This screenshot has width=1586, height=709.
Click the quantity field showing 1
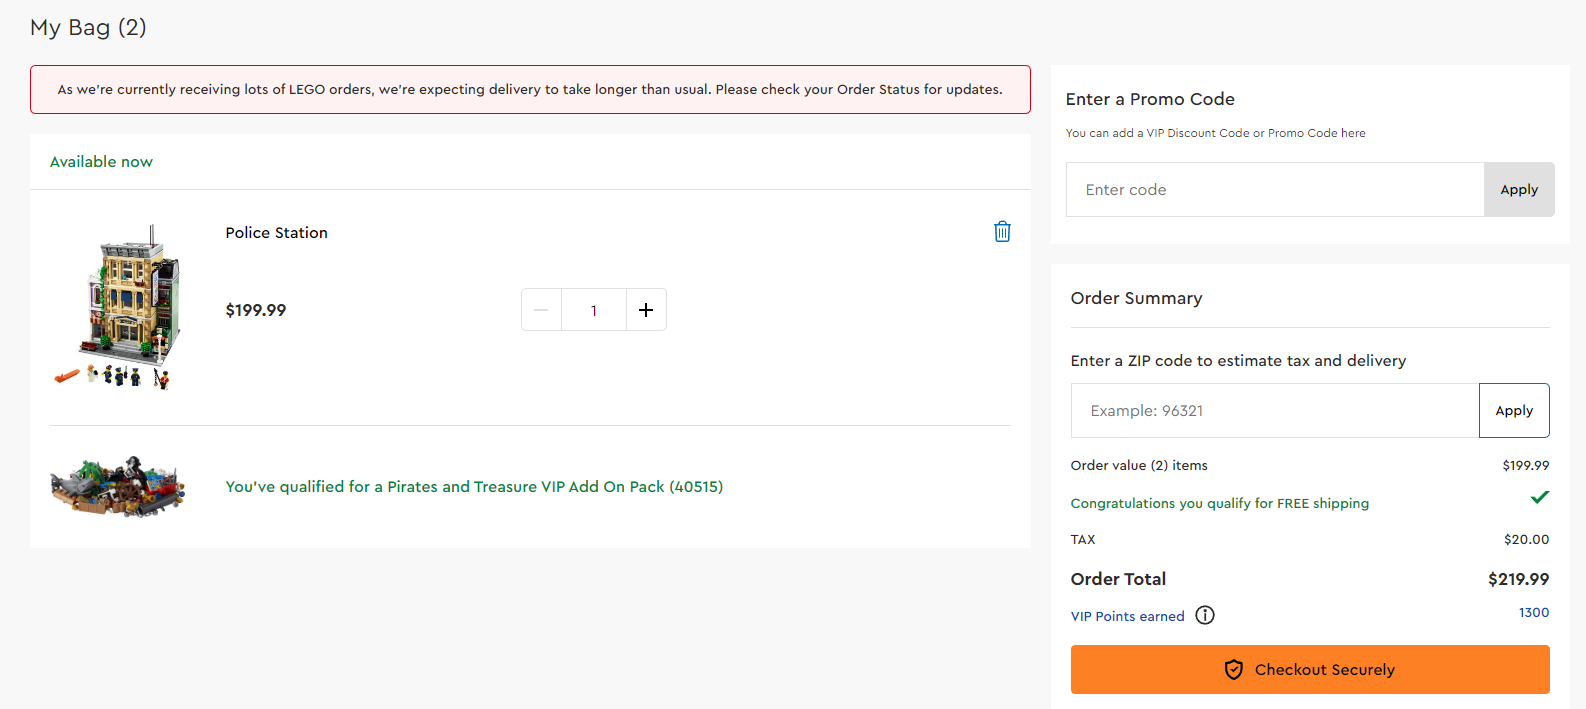[x=594, y=310]
